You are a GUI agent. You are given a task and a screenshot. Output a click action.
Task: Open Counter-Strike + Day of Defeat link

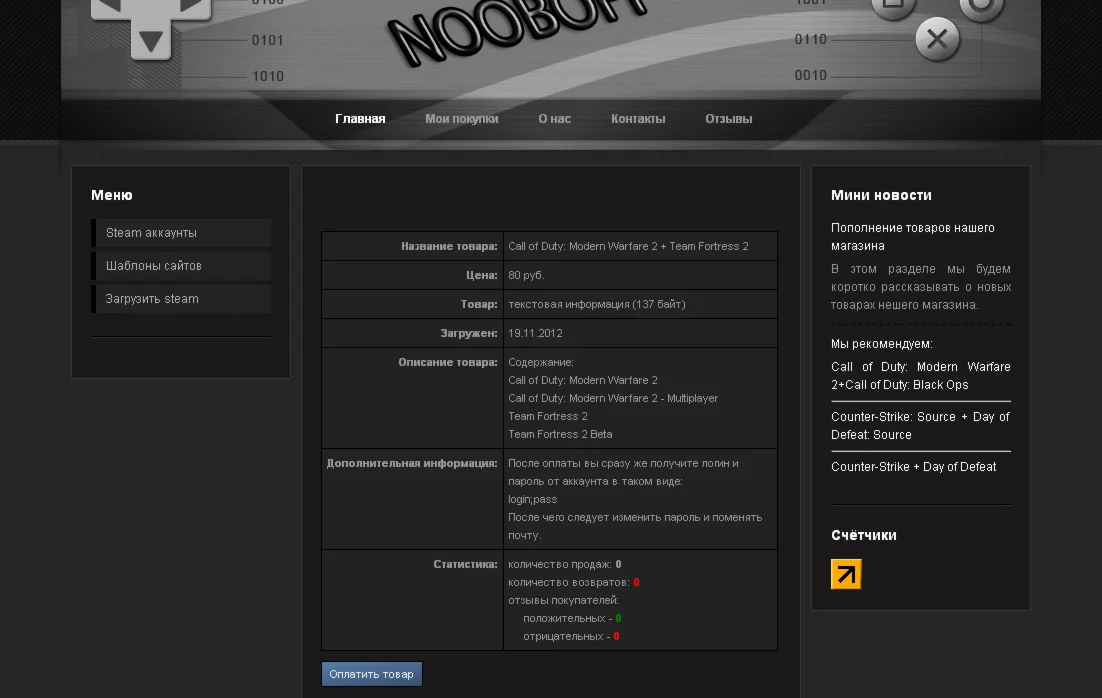913,467
